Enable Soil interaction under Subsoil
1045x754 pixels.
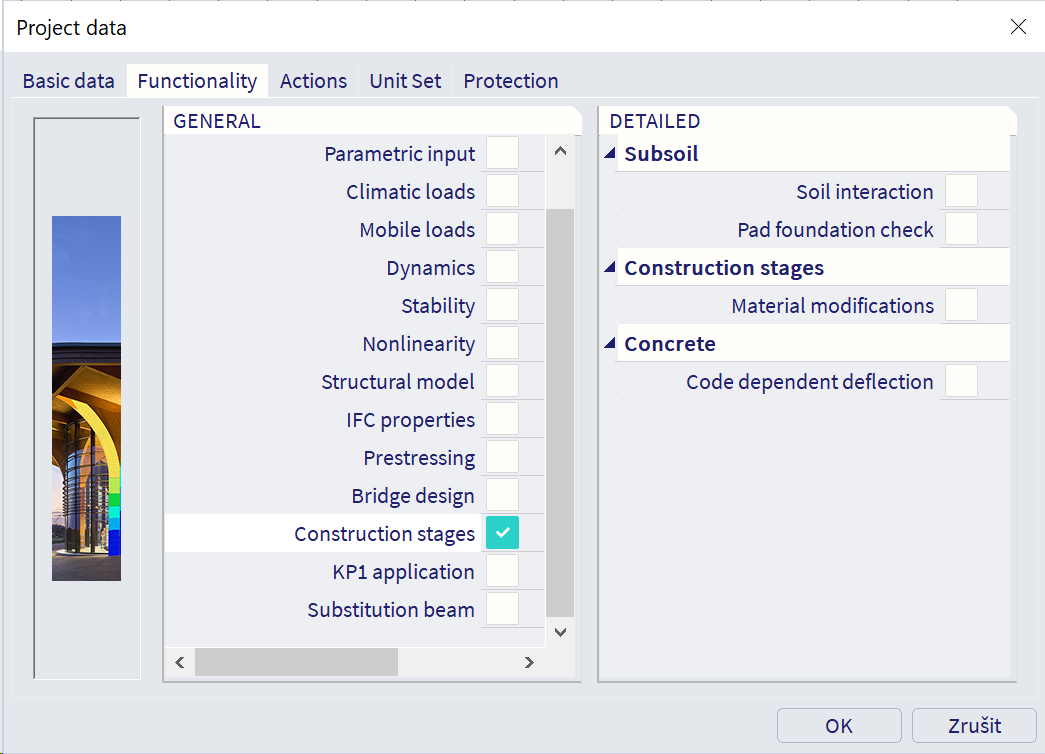[960, 191]
